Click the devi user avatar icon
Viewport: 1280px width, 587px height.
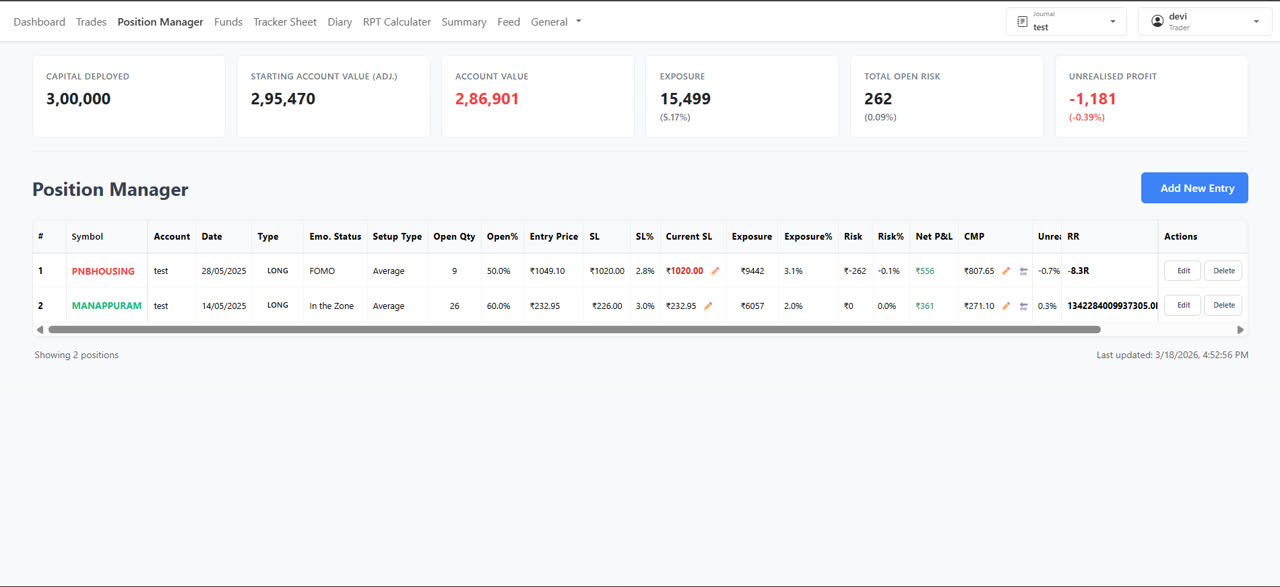pyautogui.click(x=1157, y=19)
